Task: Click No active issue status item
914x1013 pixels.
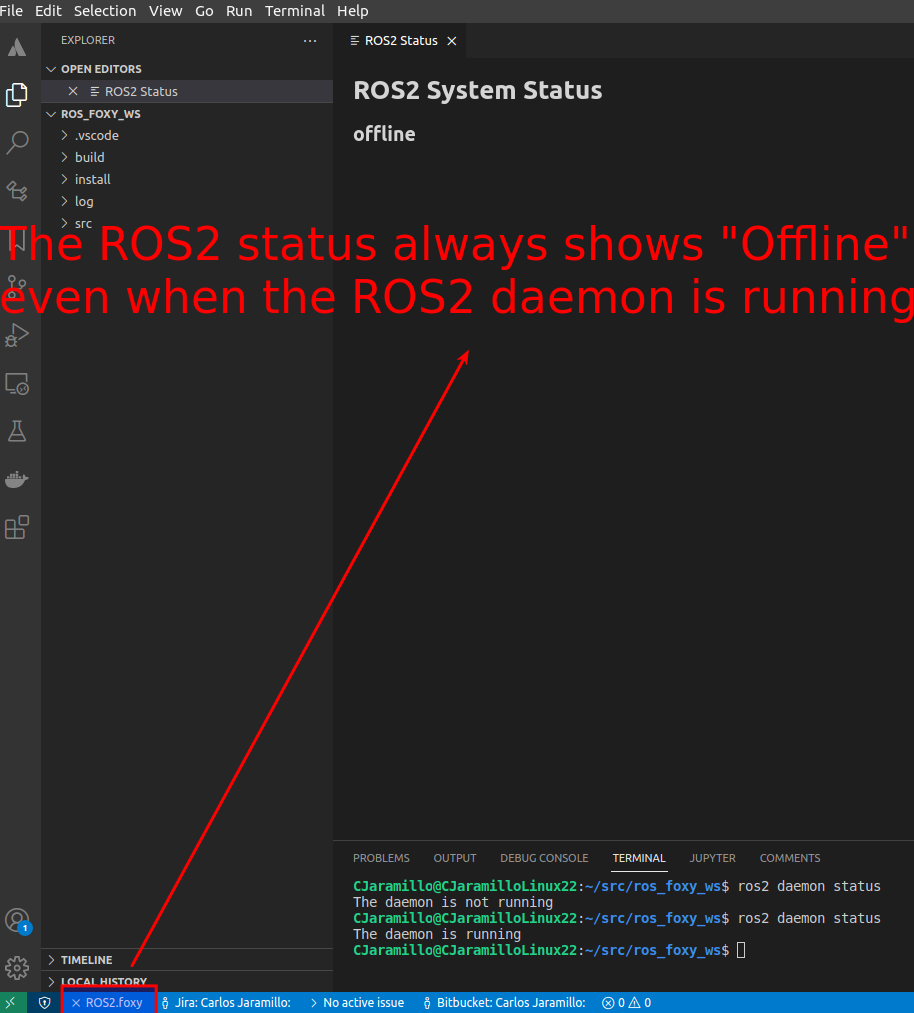Action: [357, 1003]
